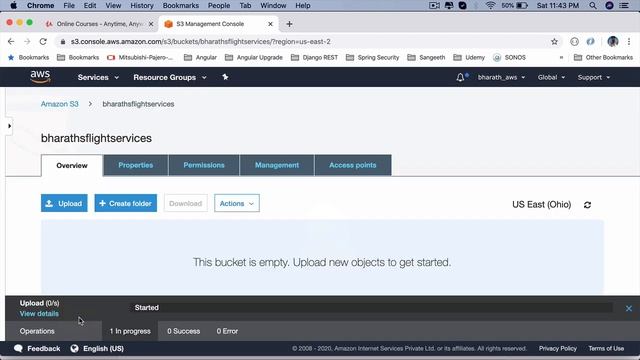Switch to the Permissions tab
Image resolution: width=640 pixels, height=360 pixels.
coord(204,165)
